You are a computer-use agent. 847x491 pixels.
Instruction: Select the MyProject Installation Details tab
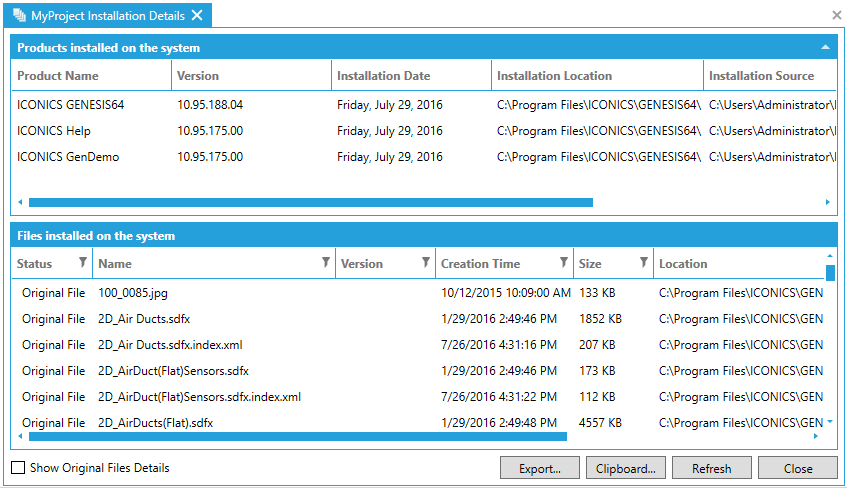point(110,15)
